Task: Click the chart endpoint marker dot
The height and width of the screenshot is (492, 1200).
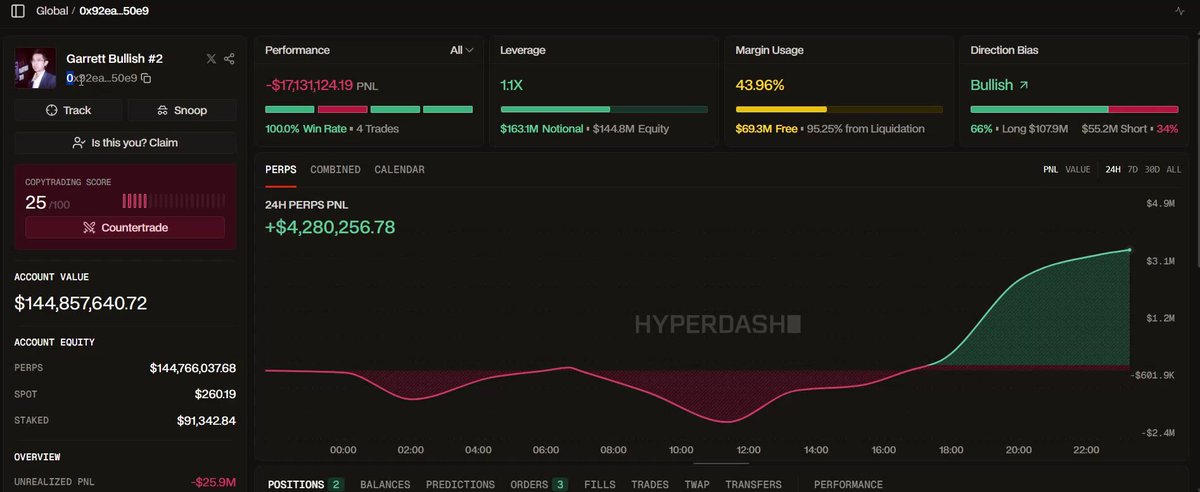Action: click(1130, 250)
